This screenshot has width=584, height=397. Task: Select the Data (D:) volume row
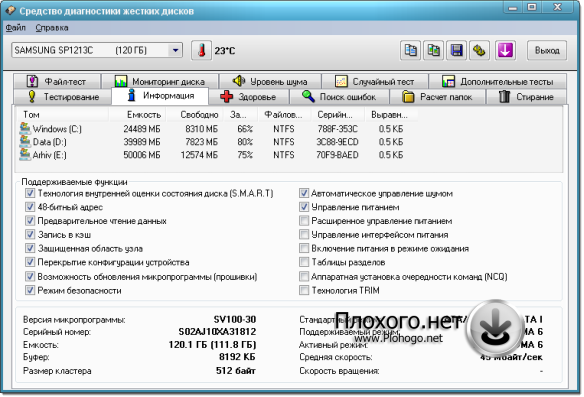click(212, 142)
